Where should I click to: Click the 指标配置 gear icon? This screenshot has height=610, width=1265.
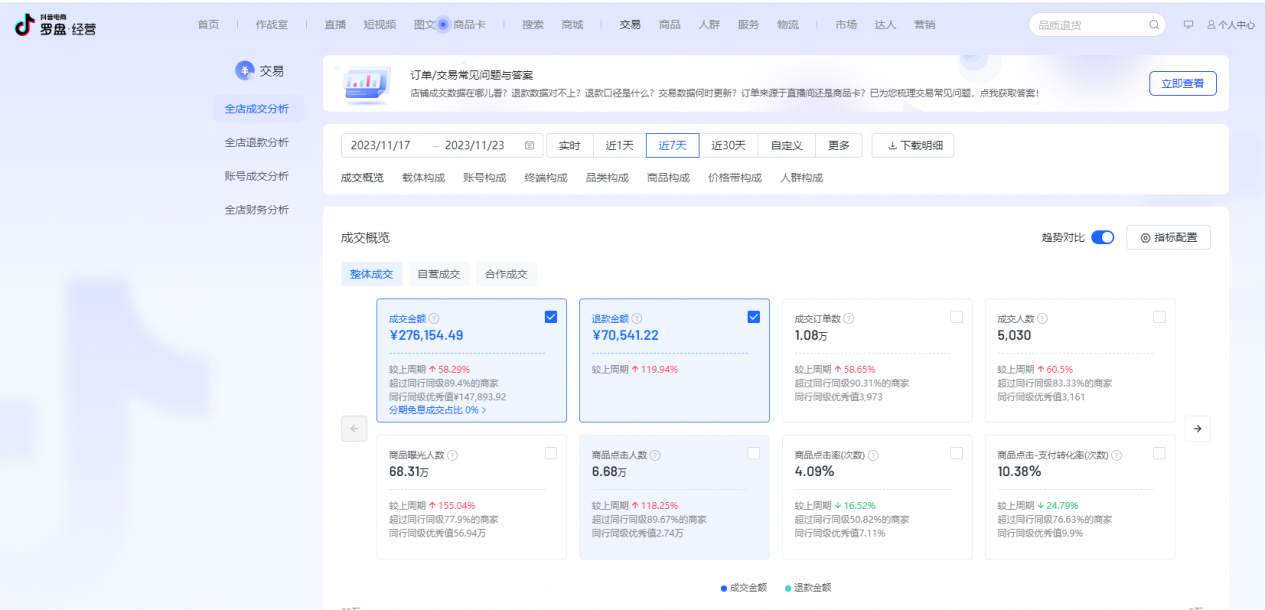click(x=1146, y=237)
